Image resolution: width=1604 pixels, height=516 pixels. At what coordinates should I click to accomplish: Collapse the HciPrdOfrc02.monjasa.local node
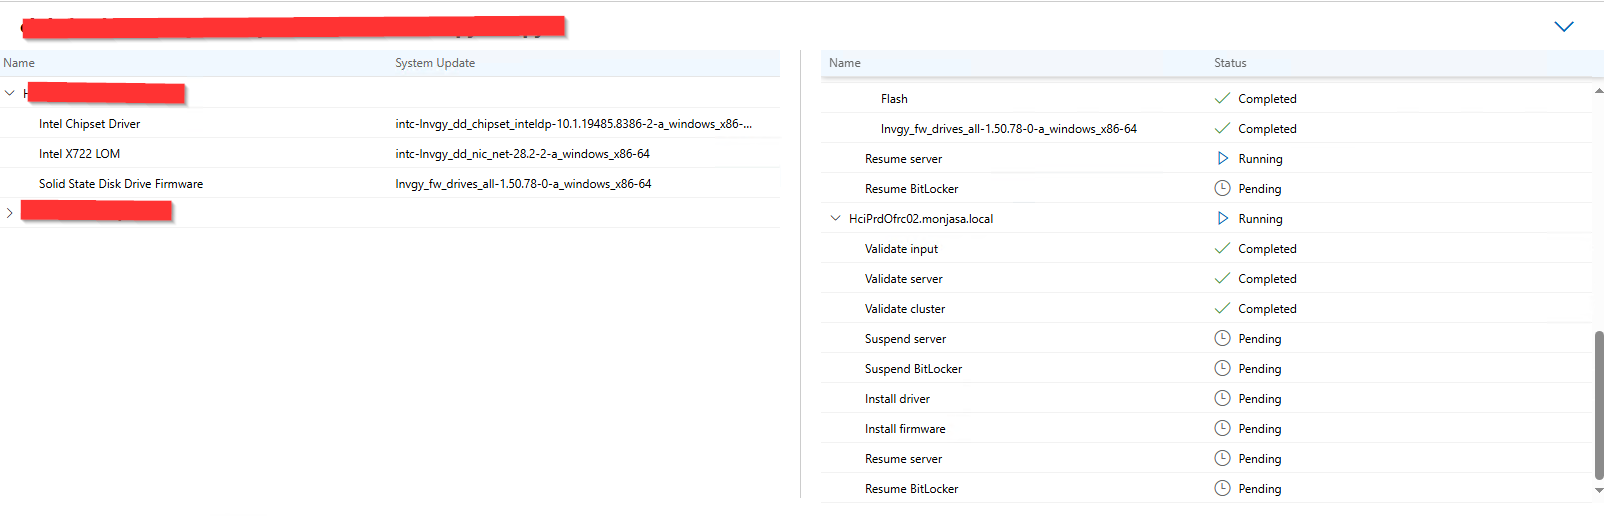point(836,219)
